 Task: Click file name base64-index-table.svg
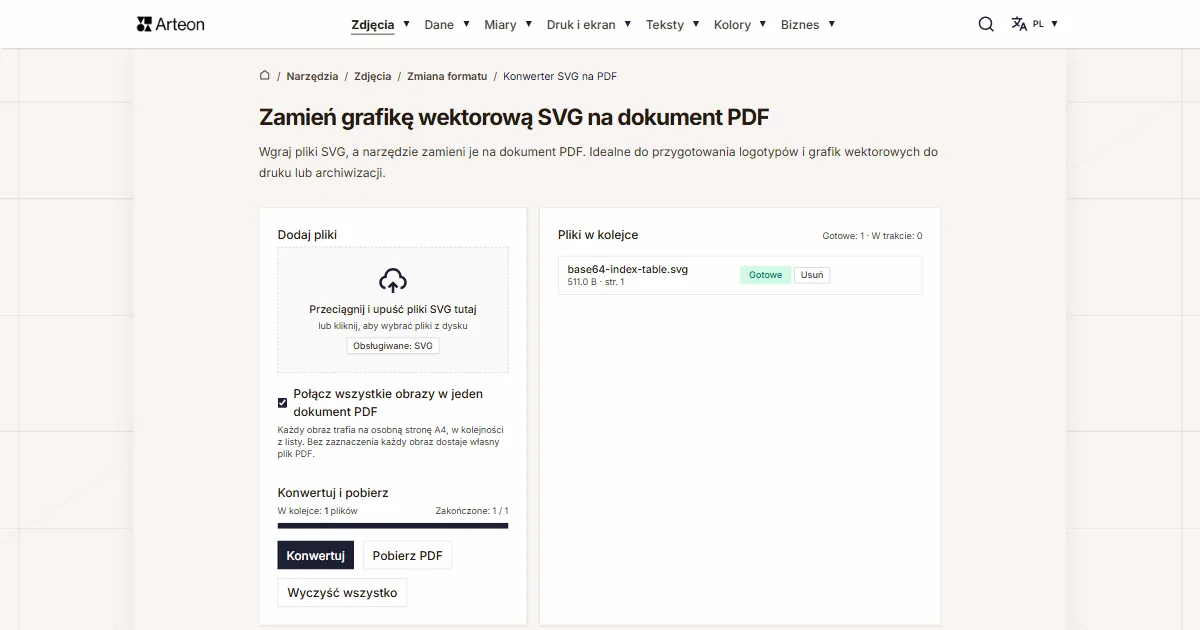(628, 269)
